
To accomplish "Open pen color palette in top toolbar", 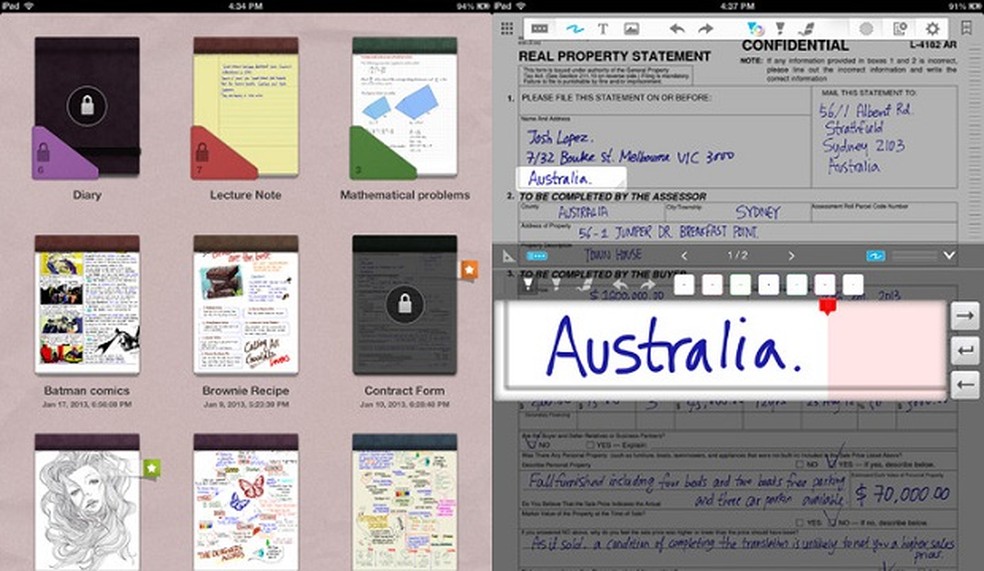I will [x=755, y=28].
